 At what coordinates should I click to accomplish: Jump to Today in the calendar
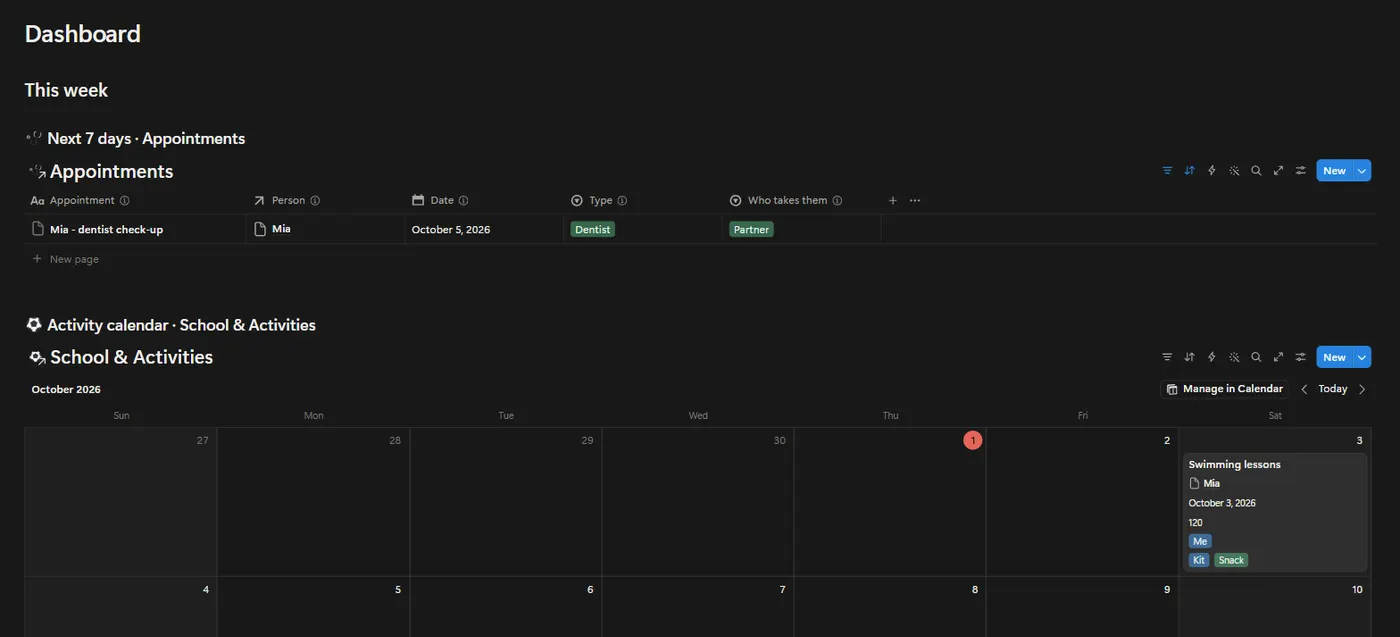click(1333, 389)
